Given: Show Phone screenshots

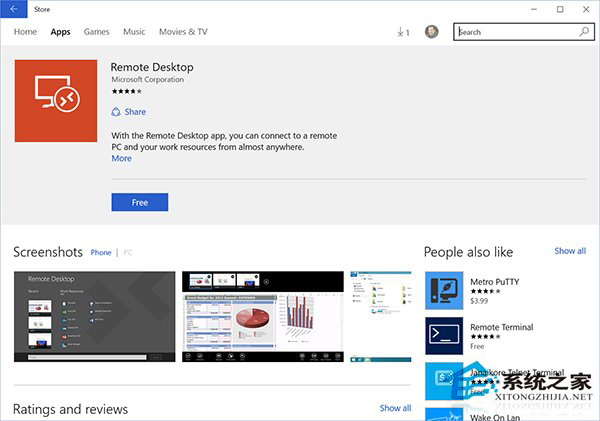Looking at the screenshot, I should 101,253.
